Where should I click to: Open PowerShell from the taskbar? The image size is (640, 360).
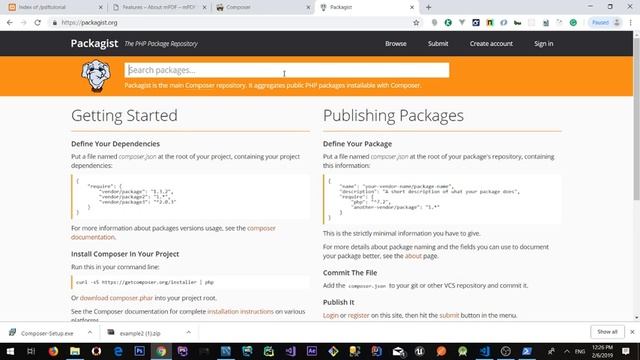point(527,351)
